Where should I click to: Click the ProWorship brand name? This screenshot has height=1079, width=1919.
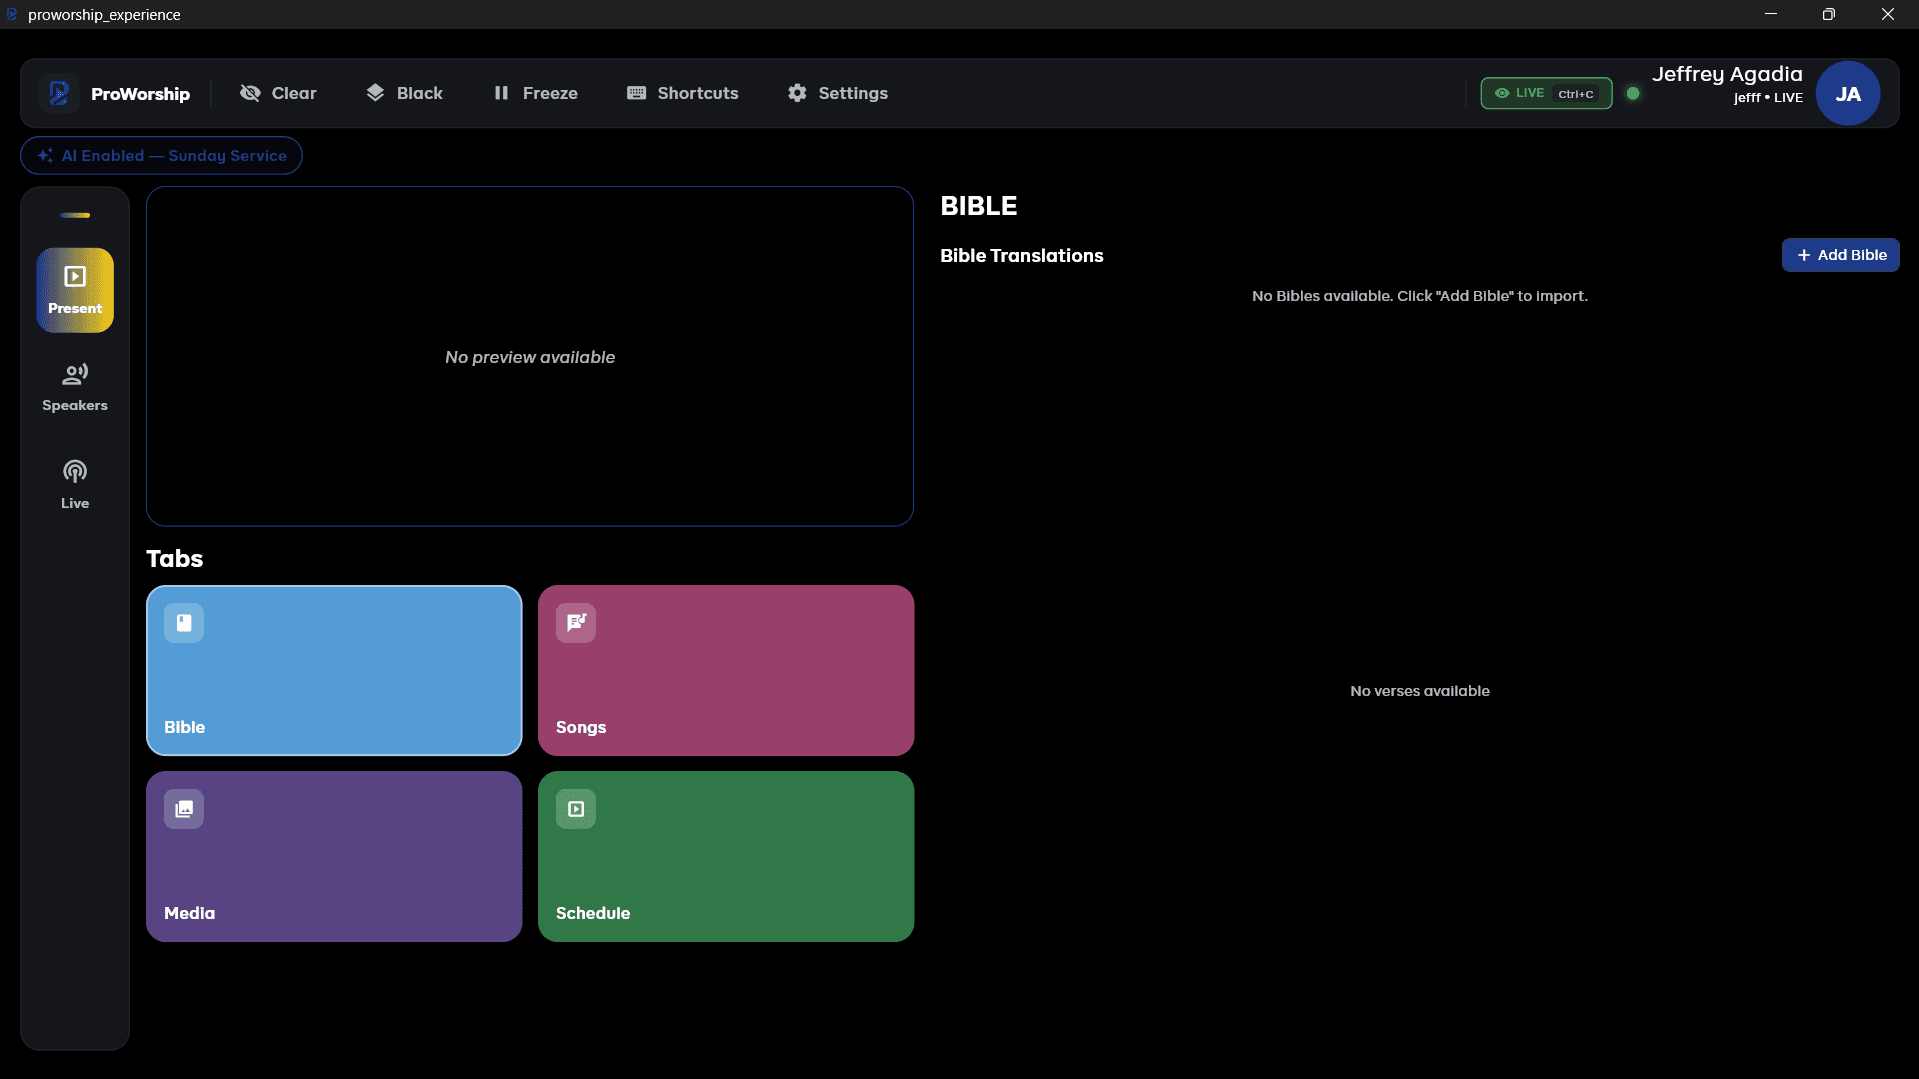point(140,94)
